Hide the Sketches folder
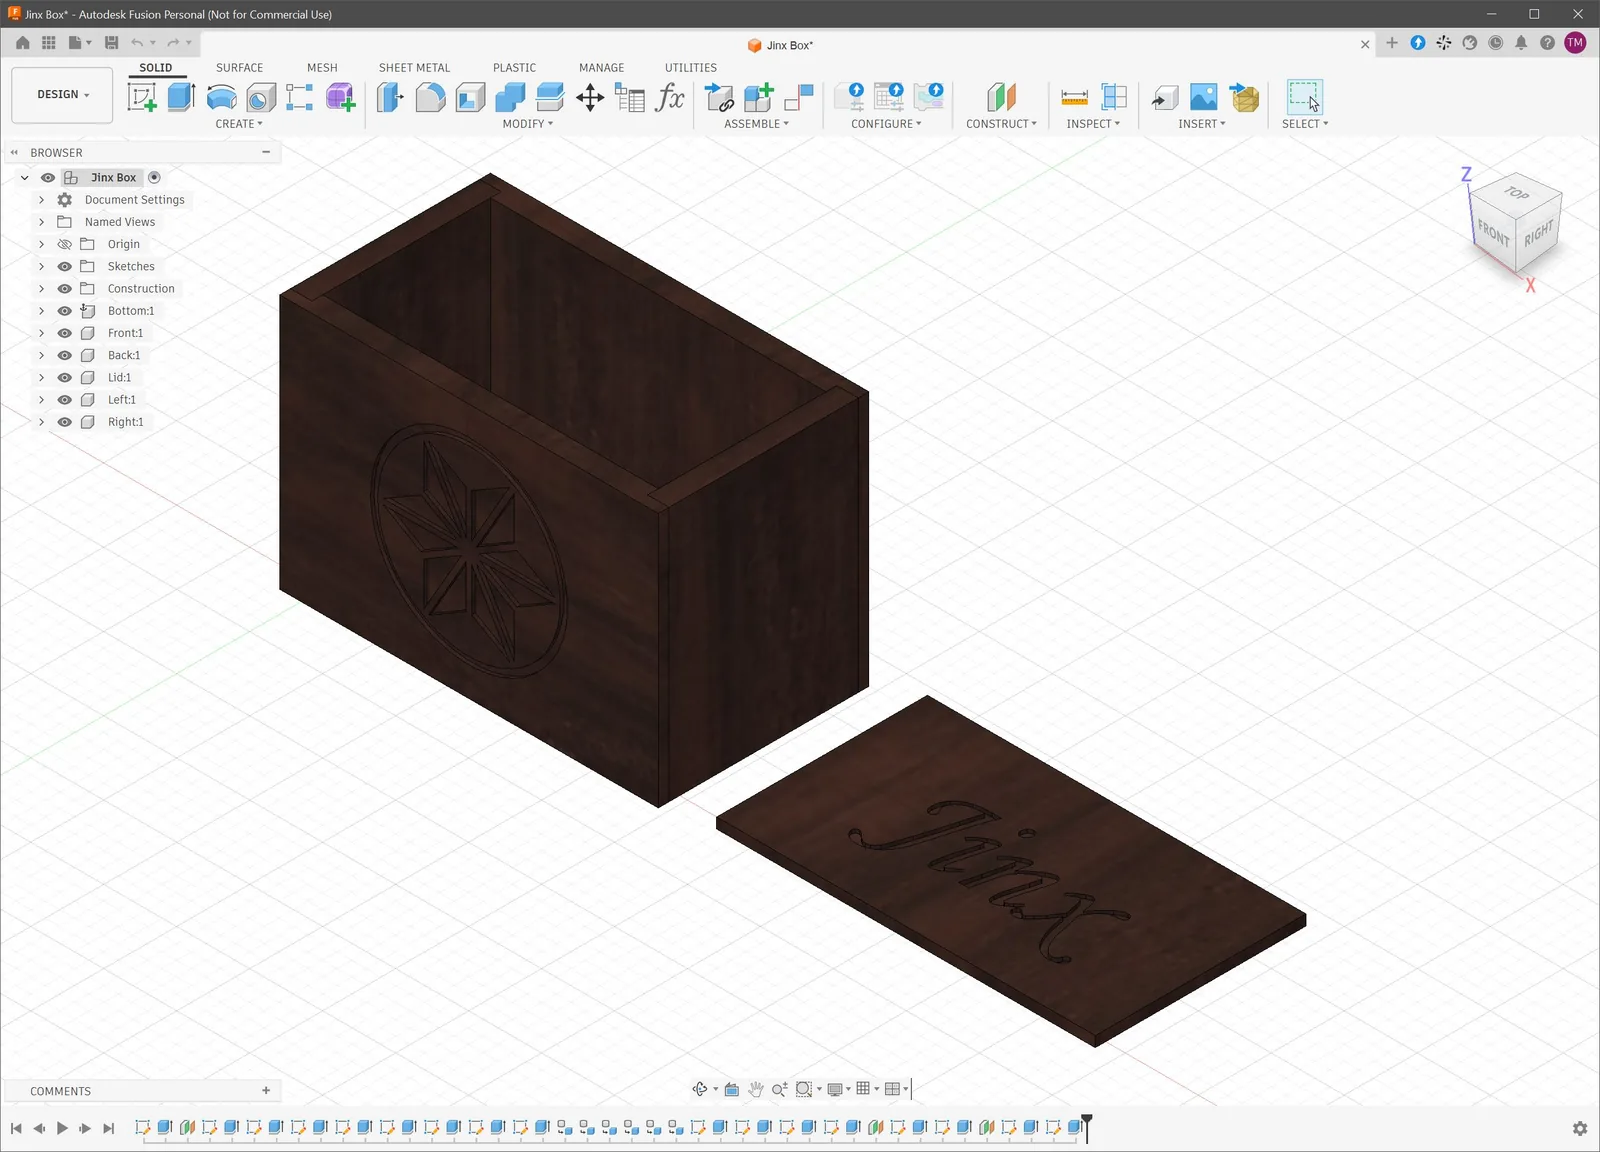The width and height of the screenshot is (1600, 1152). click(x=65, y=266)
